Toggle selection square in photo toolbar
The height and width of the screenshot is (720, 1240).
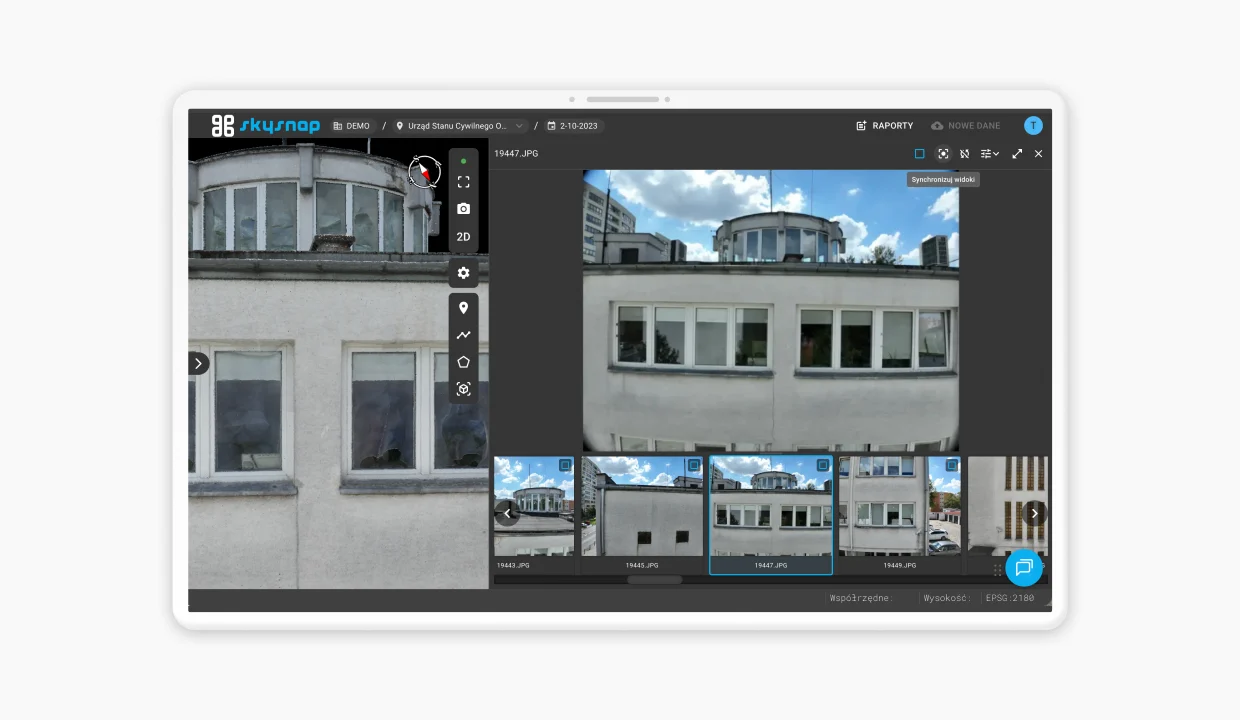[919, 154]
